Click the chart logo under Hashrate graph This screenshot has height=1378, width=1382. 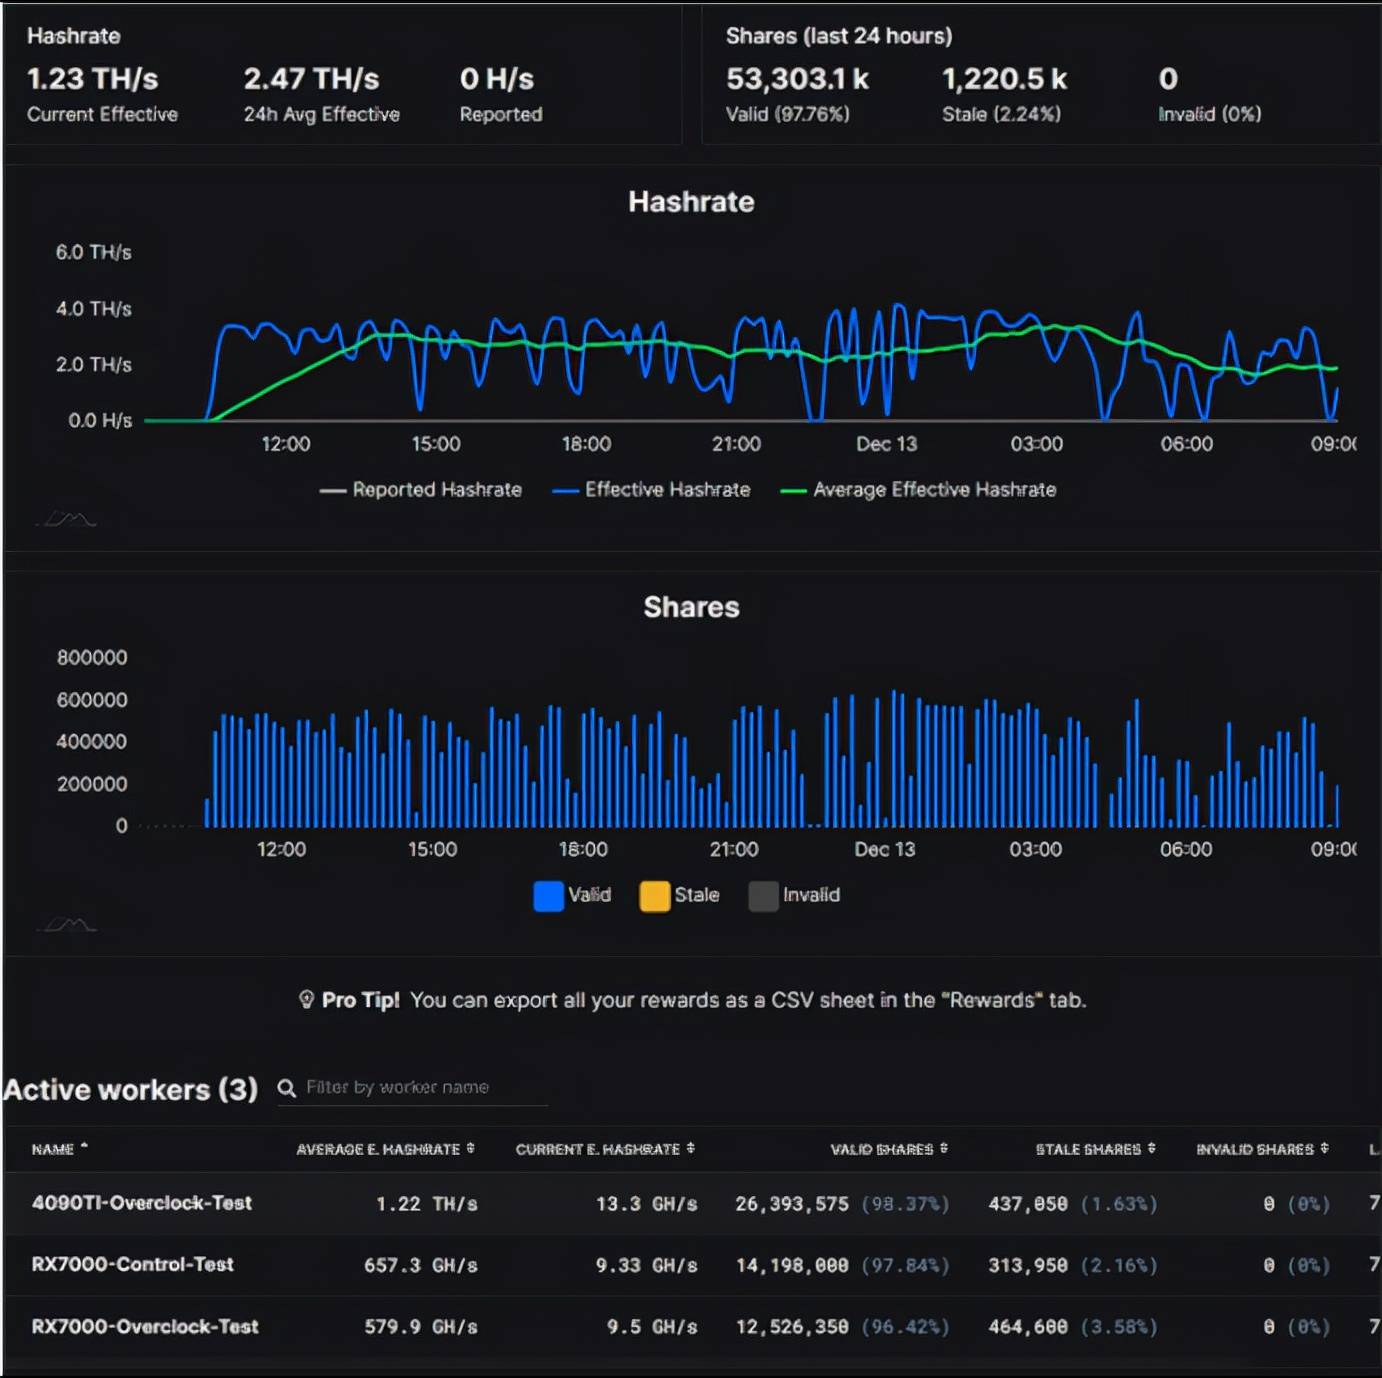[66, 519]
